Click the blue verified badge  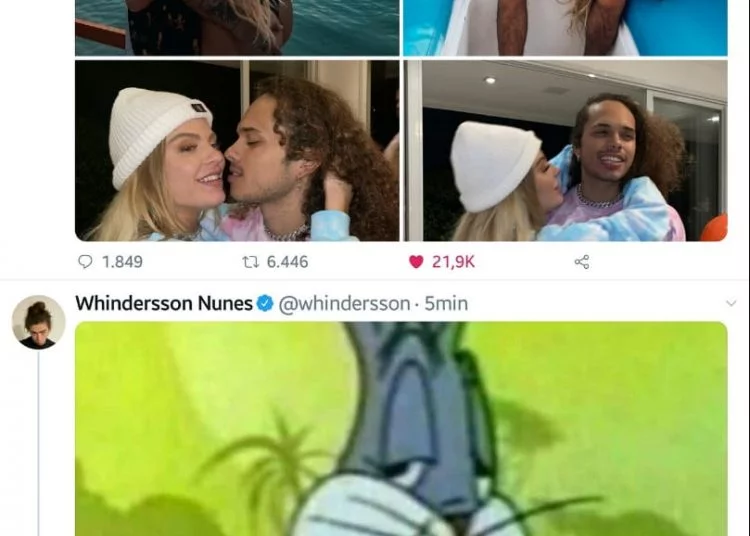pyautogui.click(x=265, y=303)
